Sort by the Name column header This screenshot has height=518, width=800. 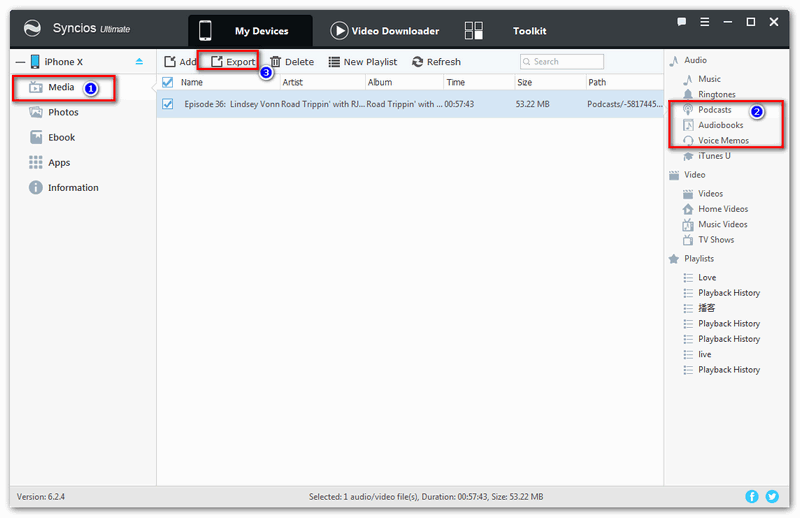pyautogui.click(x=192, y=82)
